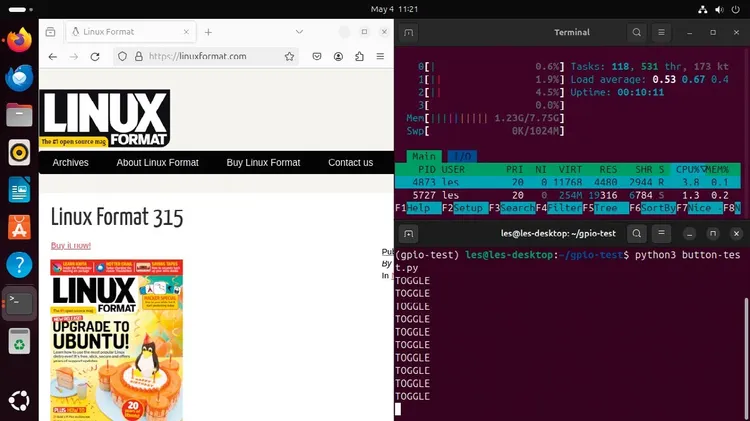Switch to htop Main tab
This screenshot has height=421, width=750.
[424, 156]
